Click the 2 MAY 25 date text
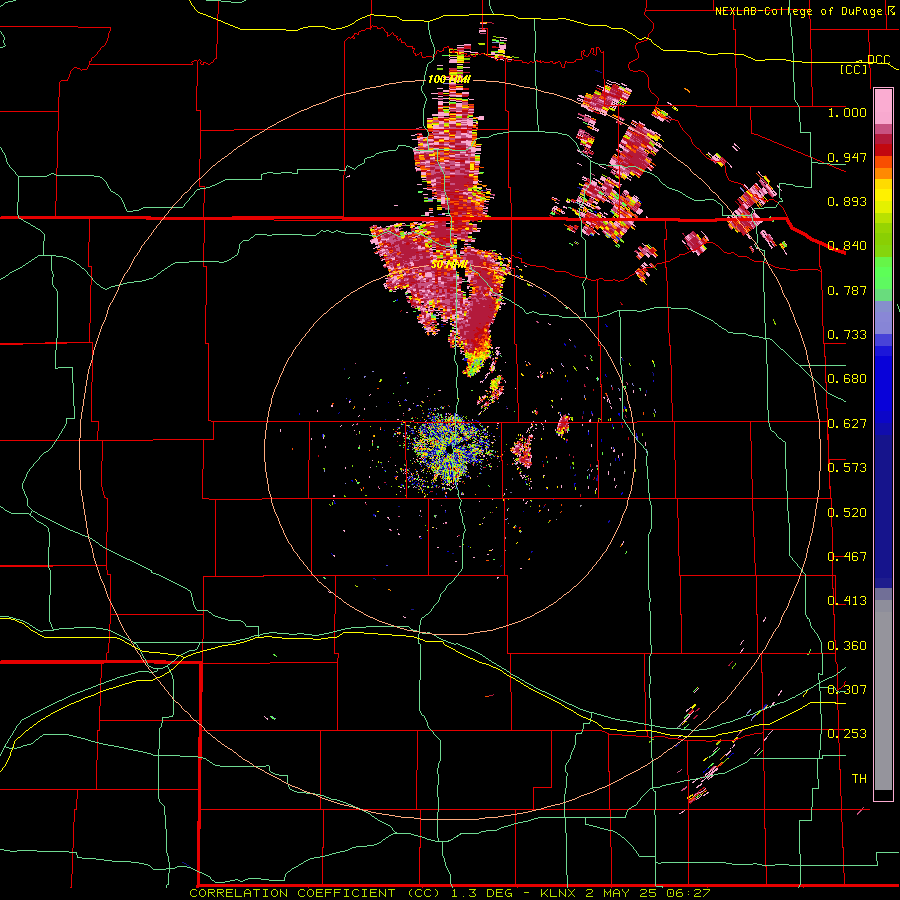This screenshot has height=900, width=900. click(621, 893)
